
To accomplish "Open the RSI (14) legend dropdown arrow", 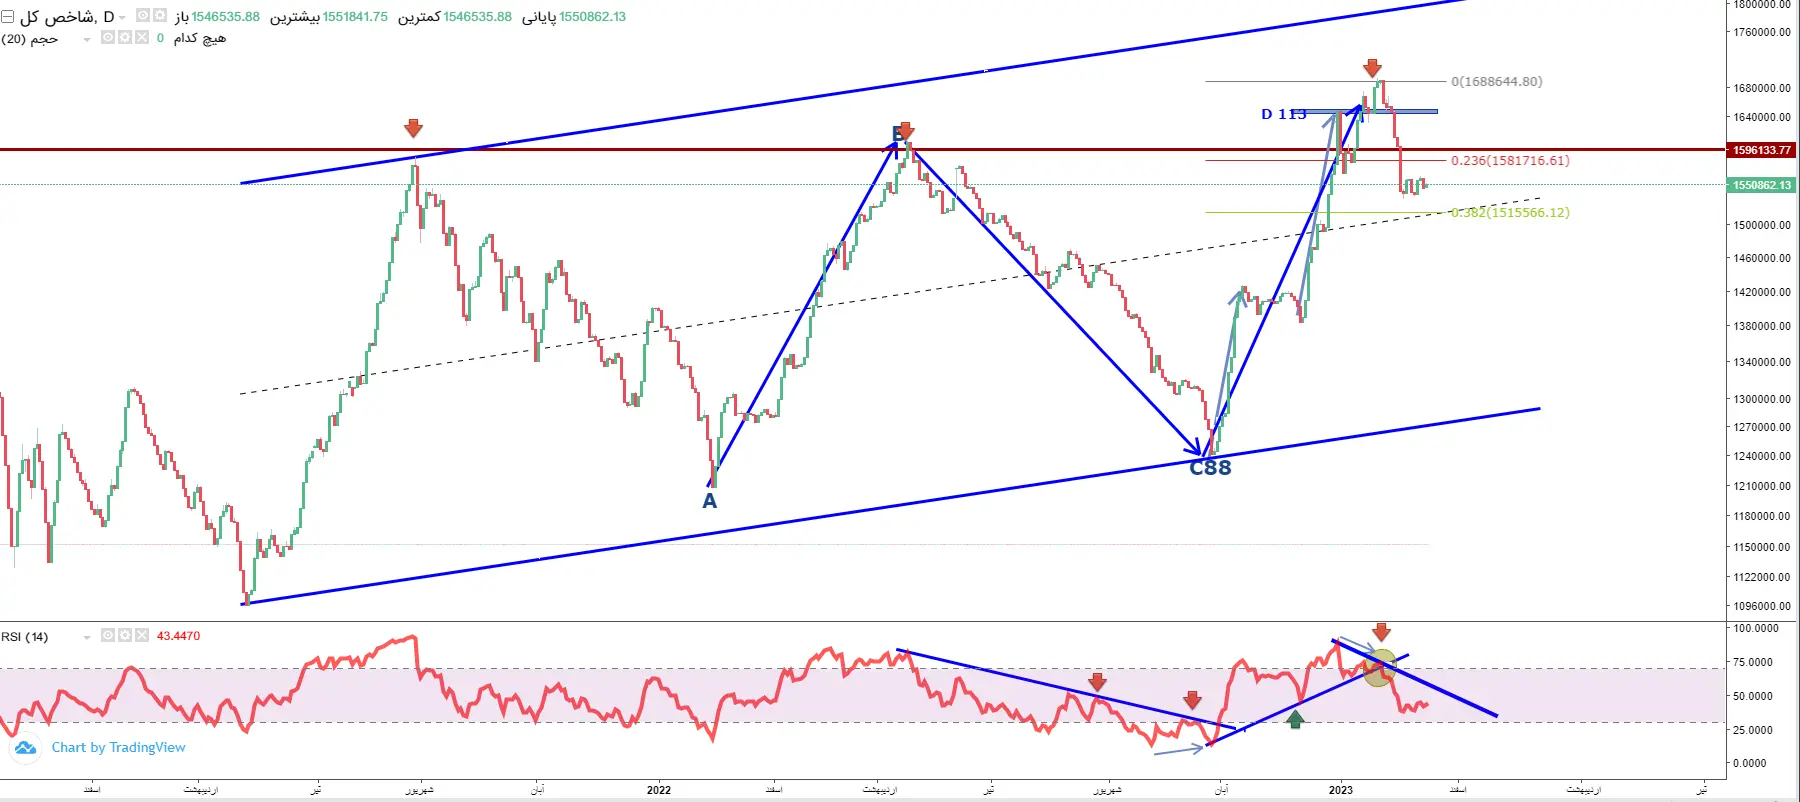I will (x=87, y=637).
